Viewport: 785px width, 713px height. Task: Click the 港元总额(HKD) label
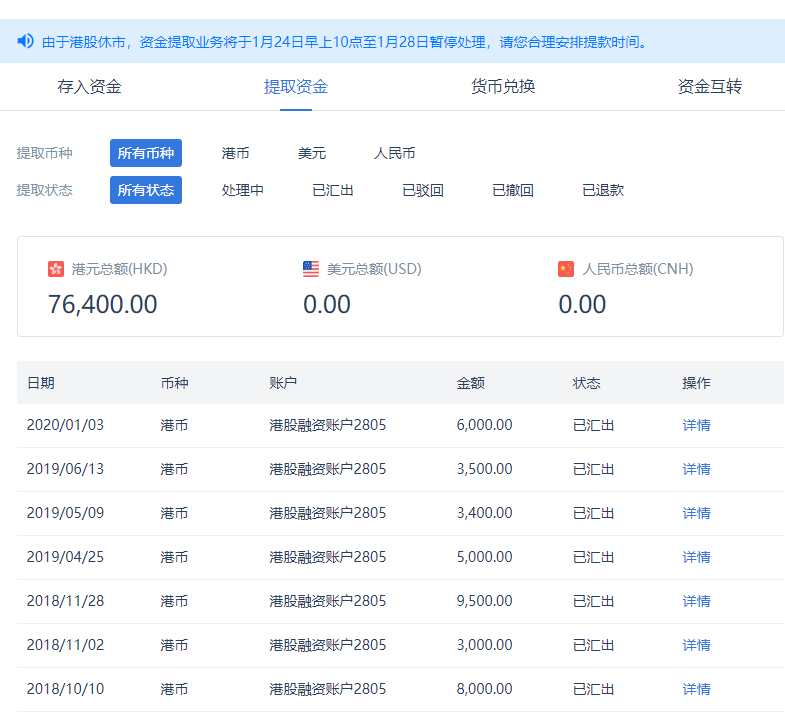pos(119,269)
